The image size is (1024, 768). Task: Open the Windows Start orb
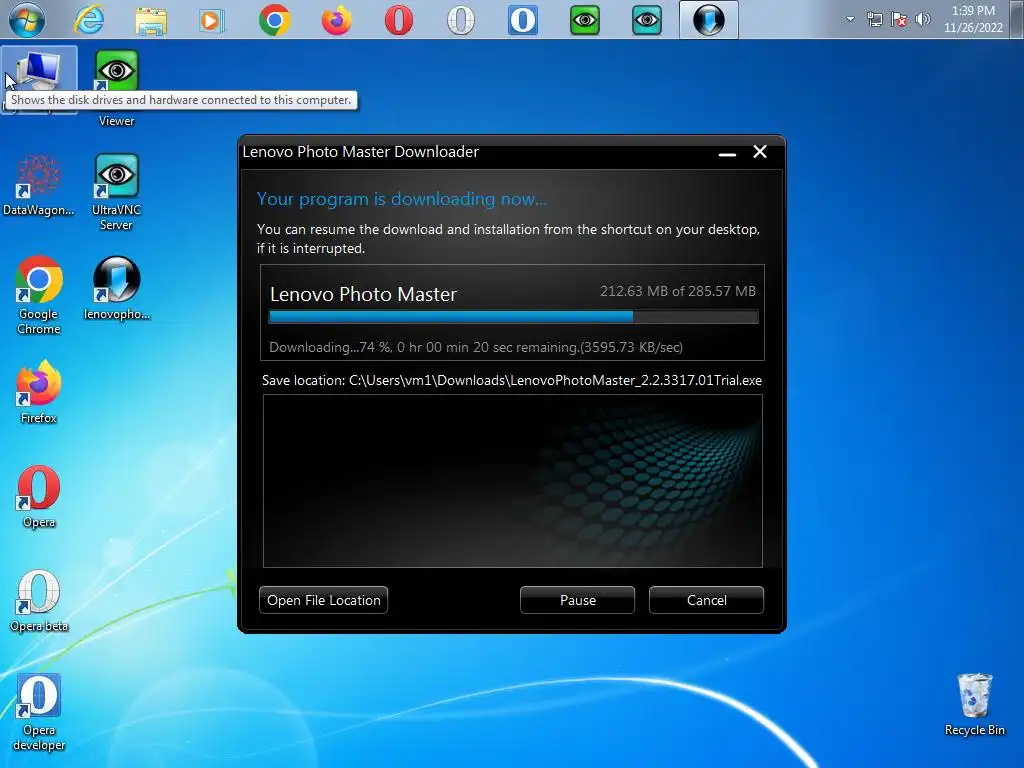coord(27,20)
